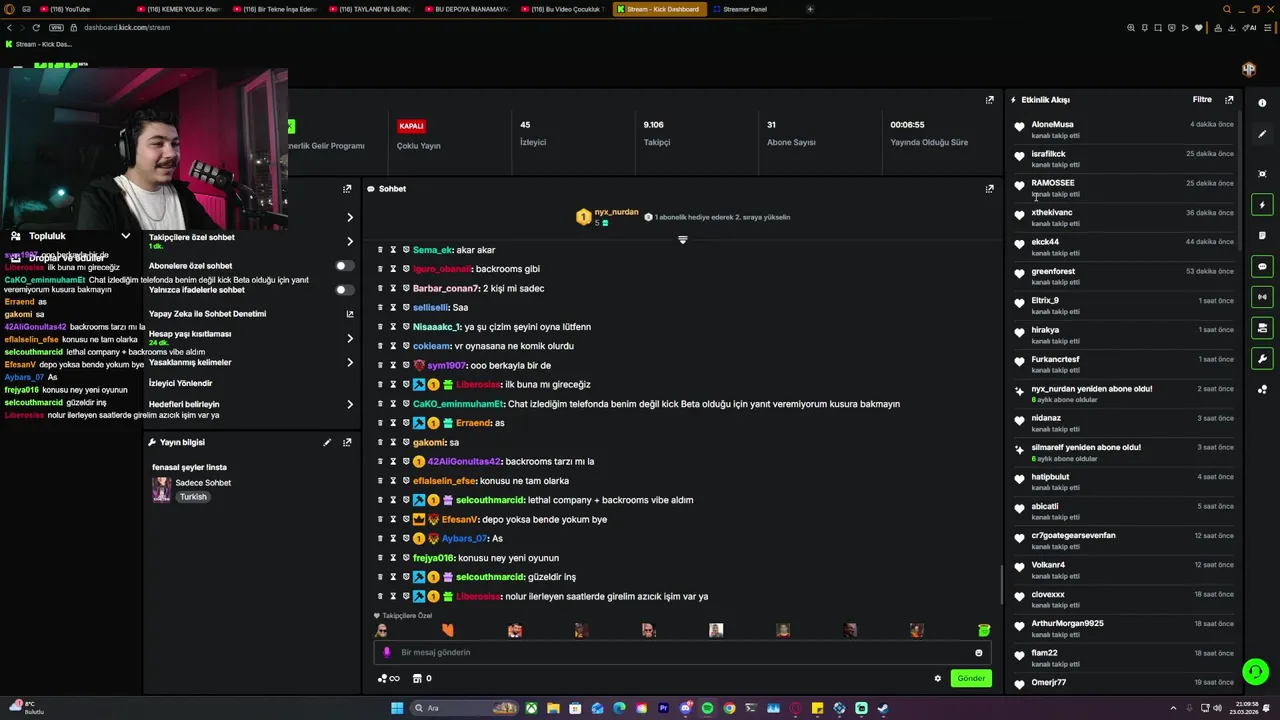Image resolution: width=1280 pixels, height=720 pixels.
Task: Expand Yasaklanmış kelimeler settings
Action: pos(350,362)
